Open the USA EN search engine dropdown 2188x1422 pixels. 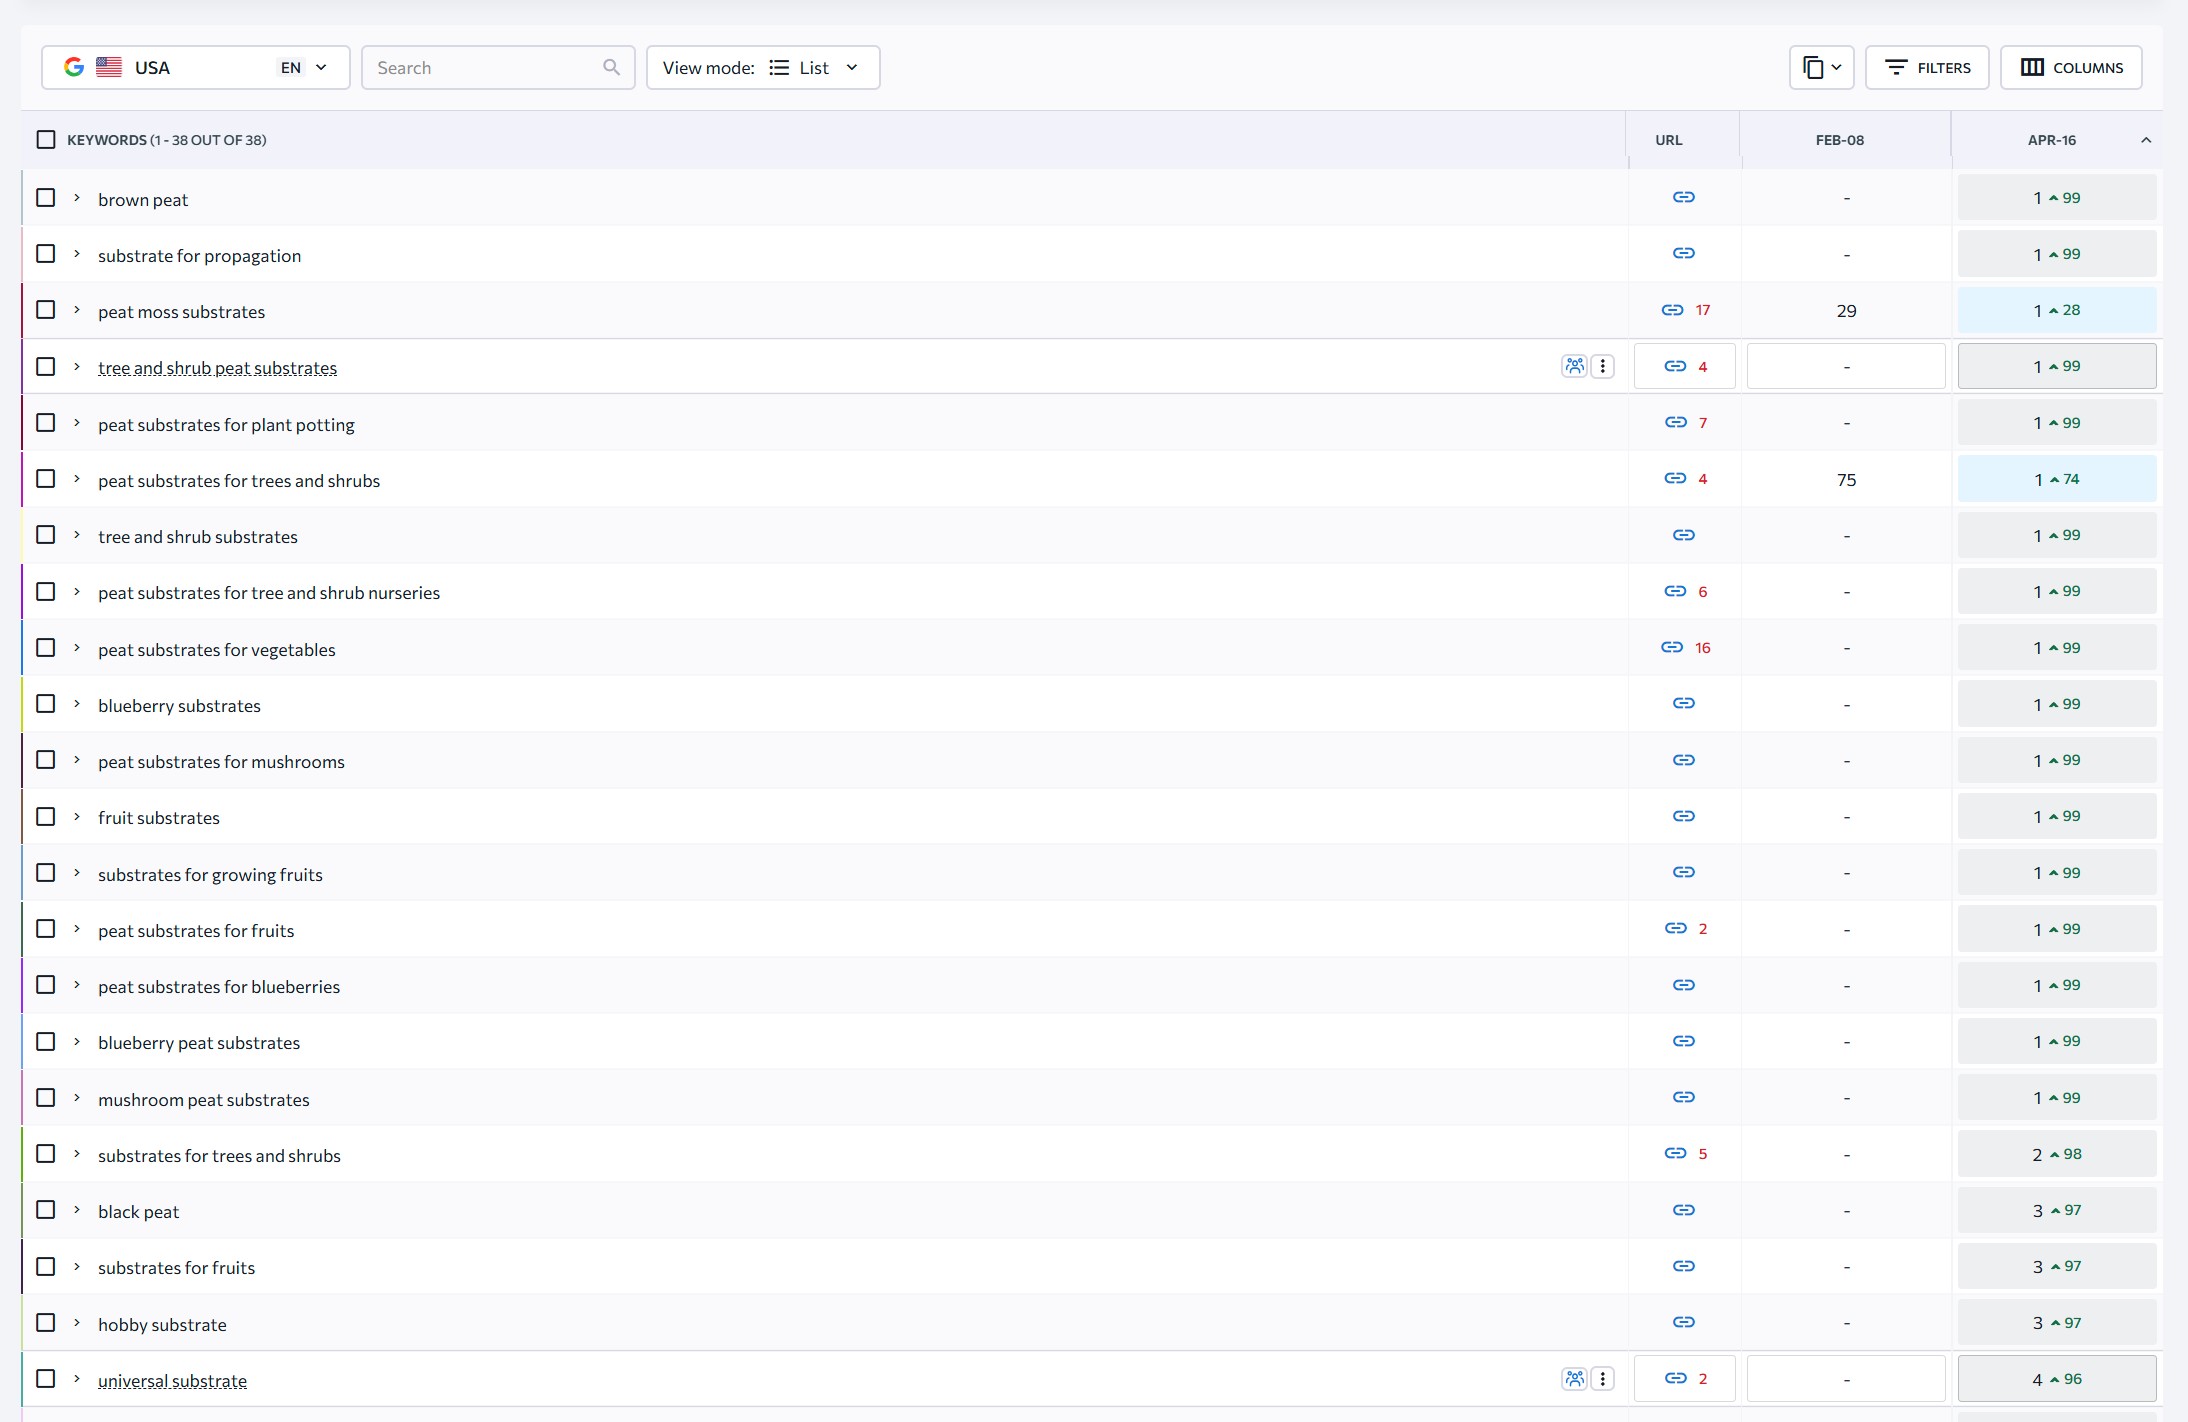pos(195,67)
